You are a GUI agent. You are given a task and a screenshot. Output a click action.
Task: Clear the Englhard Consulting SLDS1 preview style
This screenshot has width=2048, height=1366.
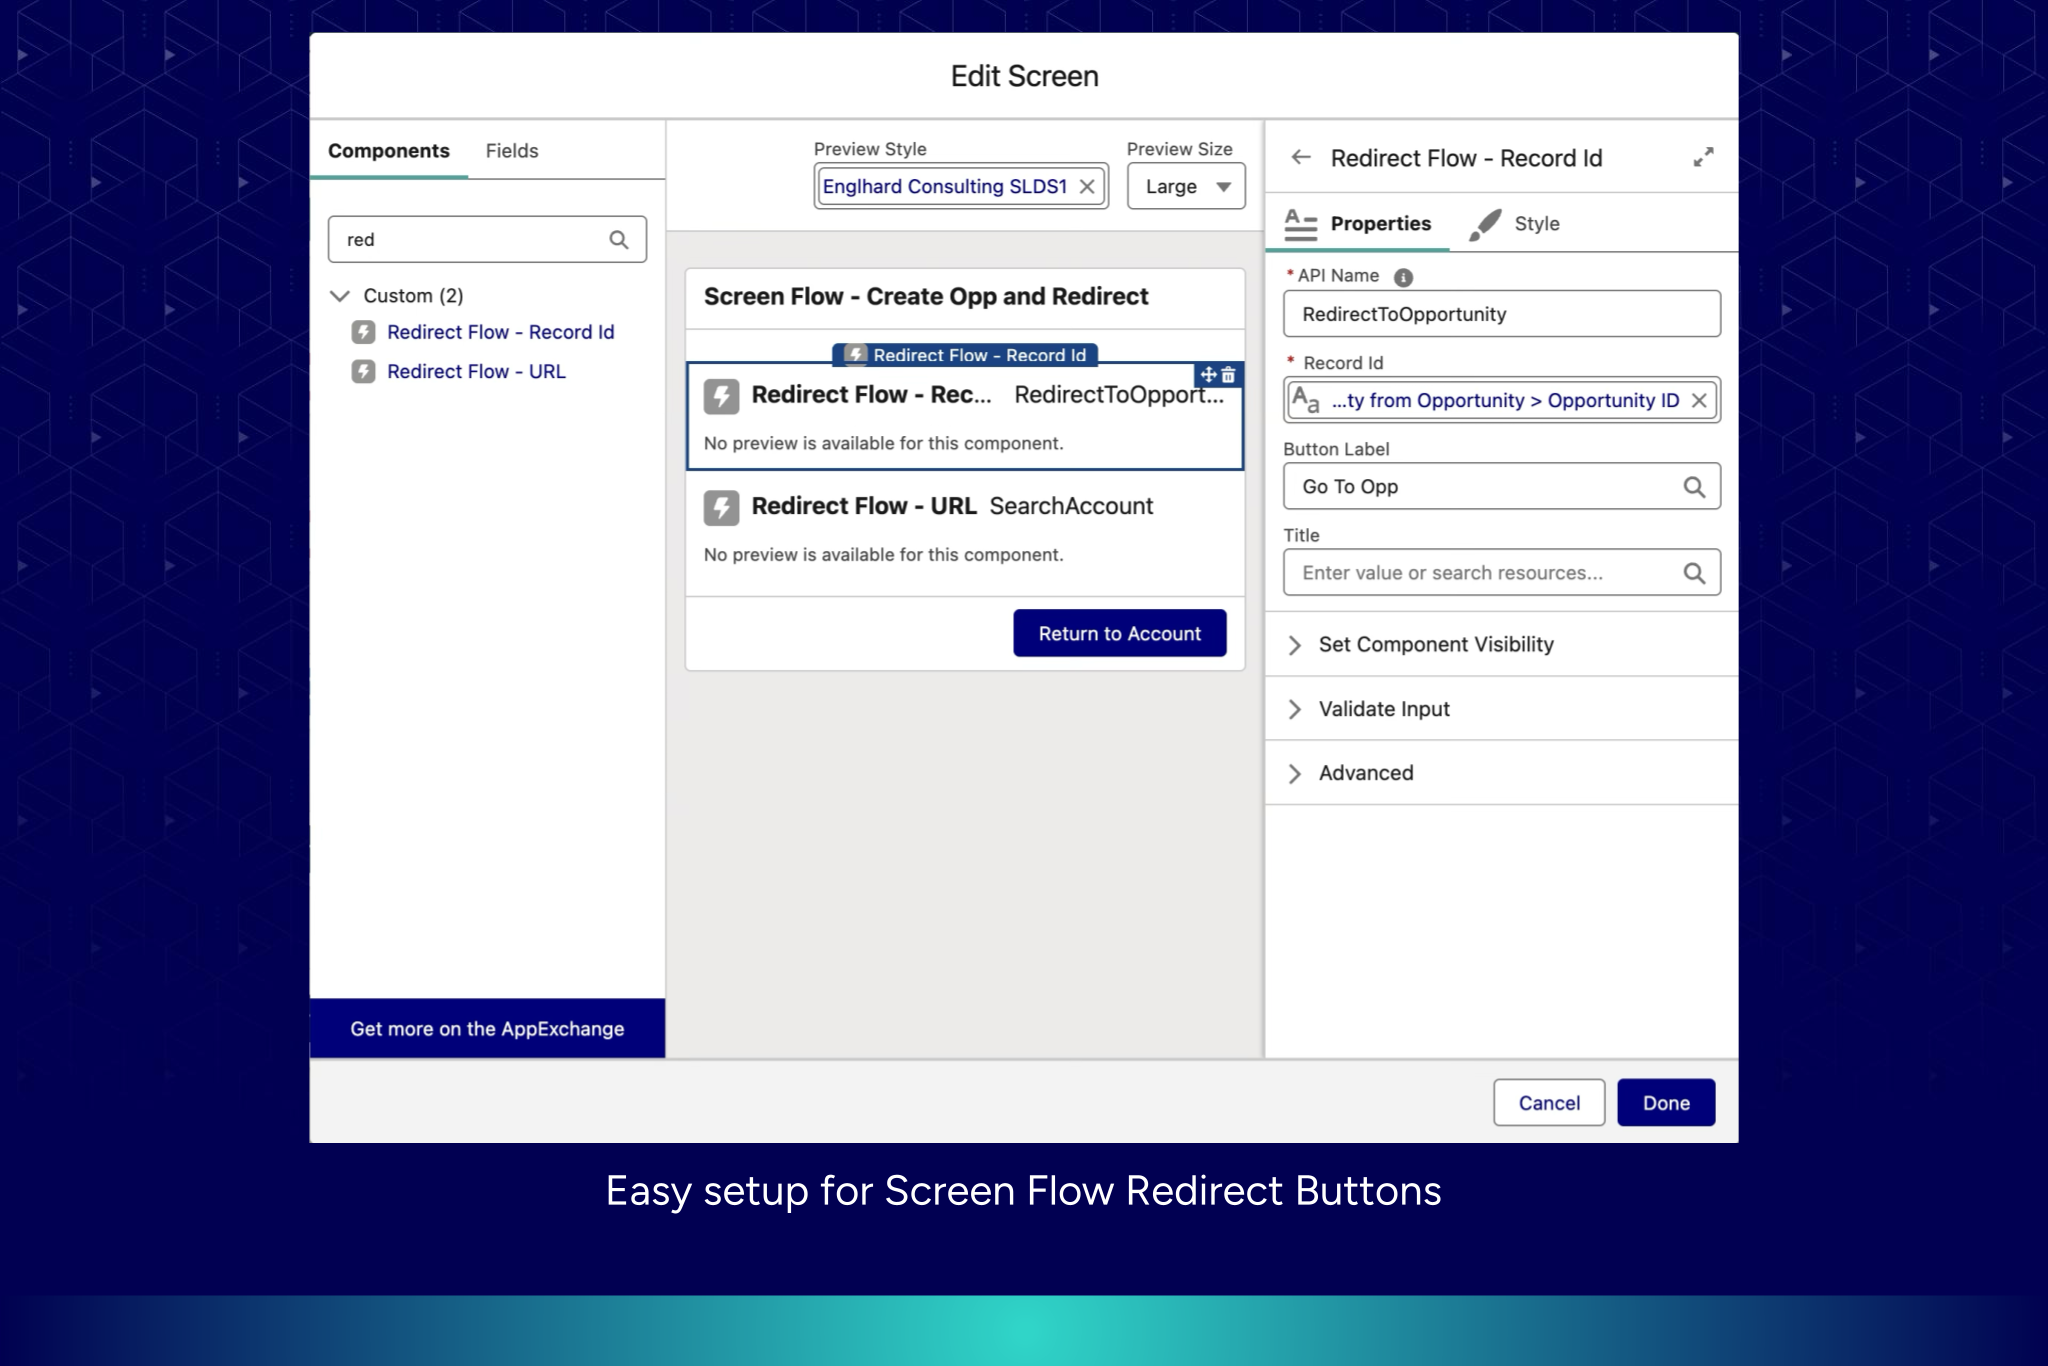(x=1087, y=187)
